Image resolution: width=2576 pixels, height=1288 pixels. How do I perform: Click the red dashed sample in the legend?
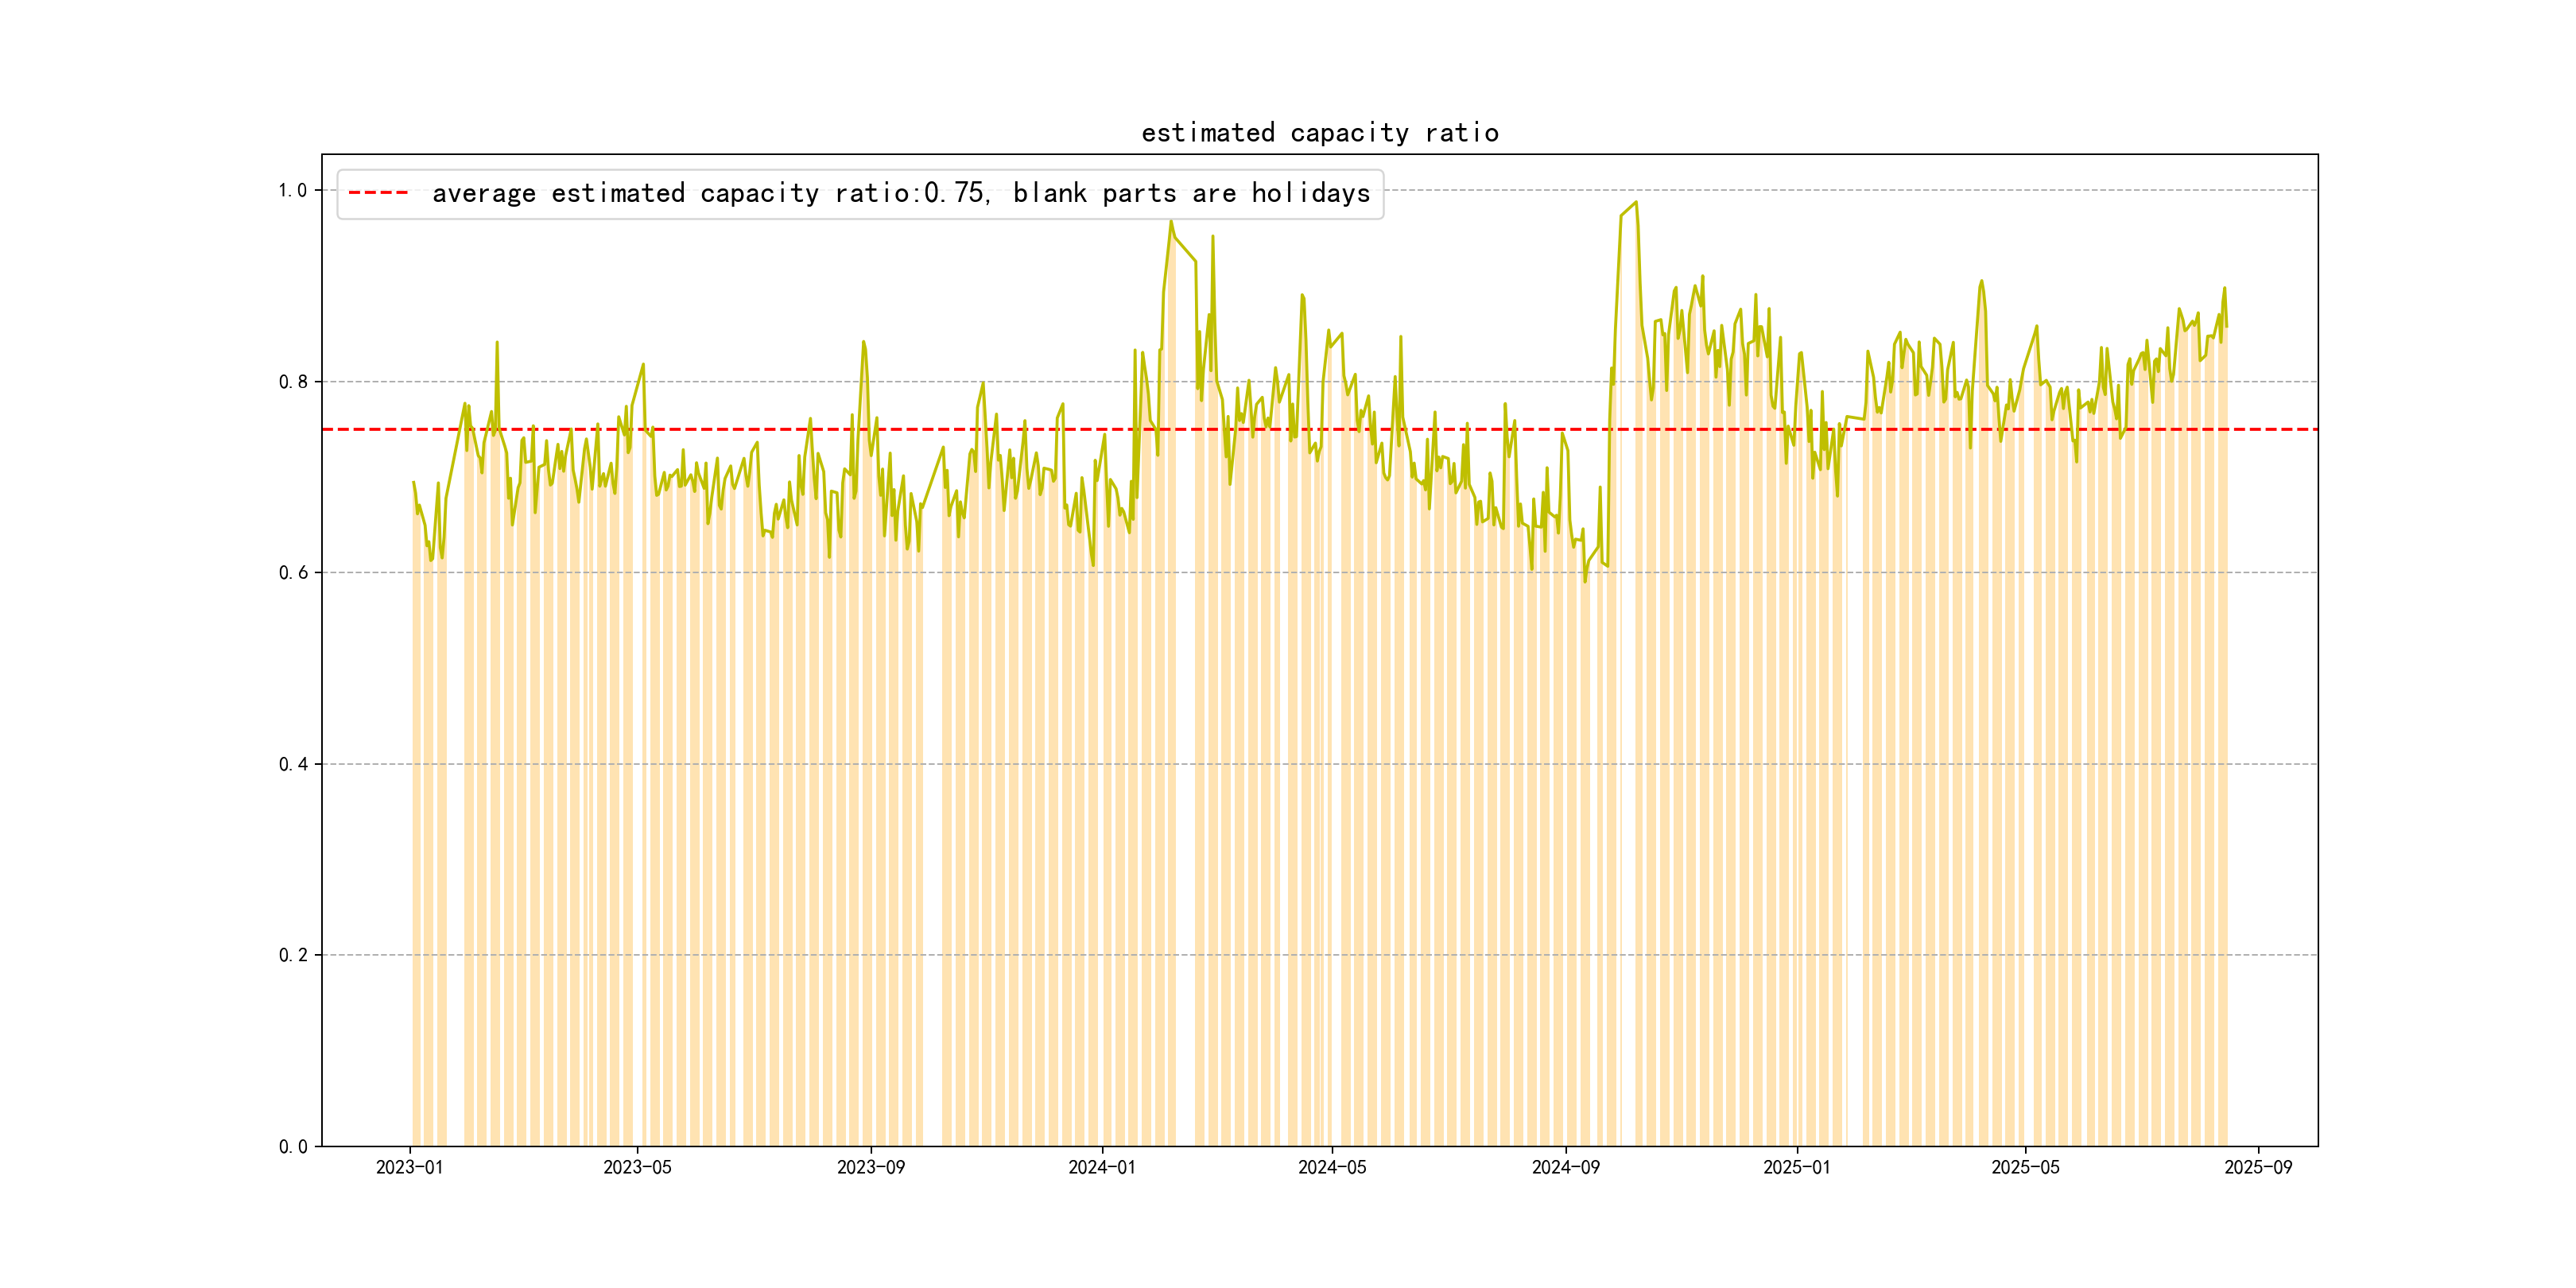[378, 193]
